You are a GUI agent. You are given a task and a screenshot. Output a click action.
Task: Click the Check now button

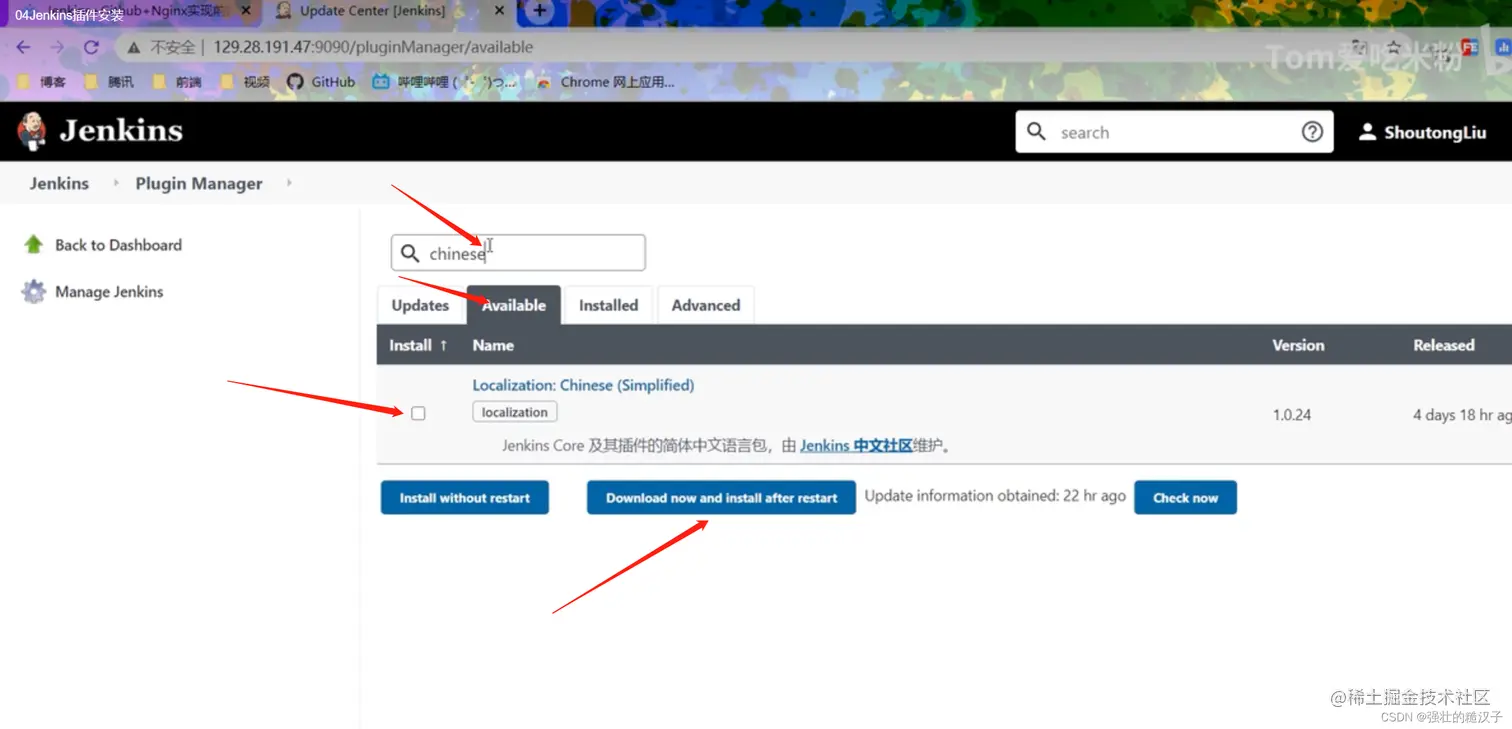(x=1185, y=497)
